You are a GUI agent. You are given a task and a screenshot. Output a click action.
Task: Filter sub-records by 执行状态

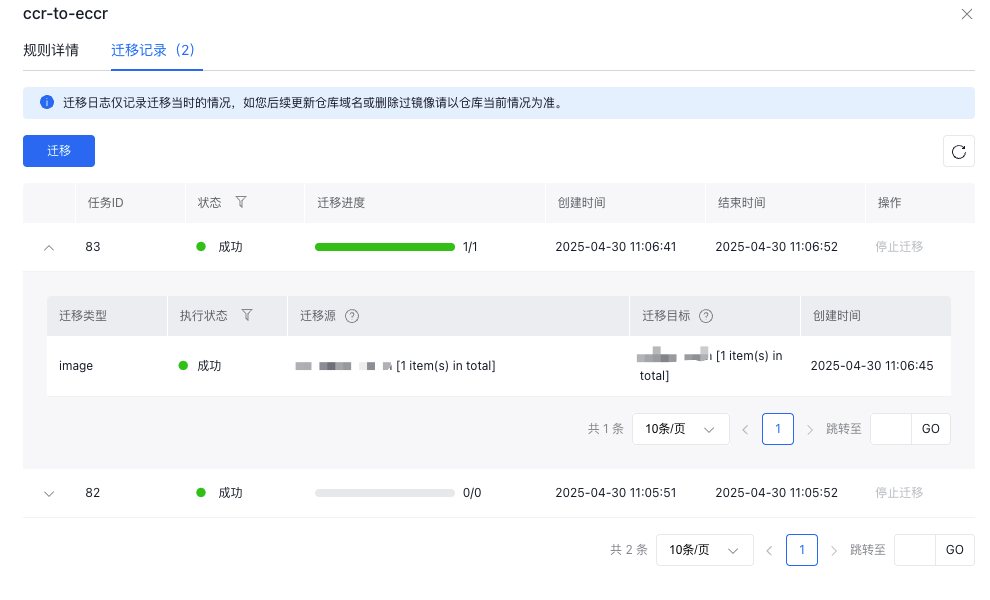pyautogui.click(x=247, y=315)
